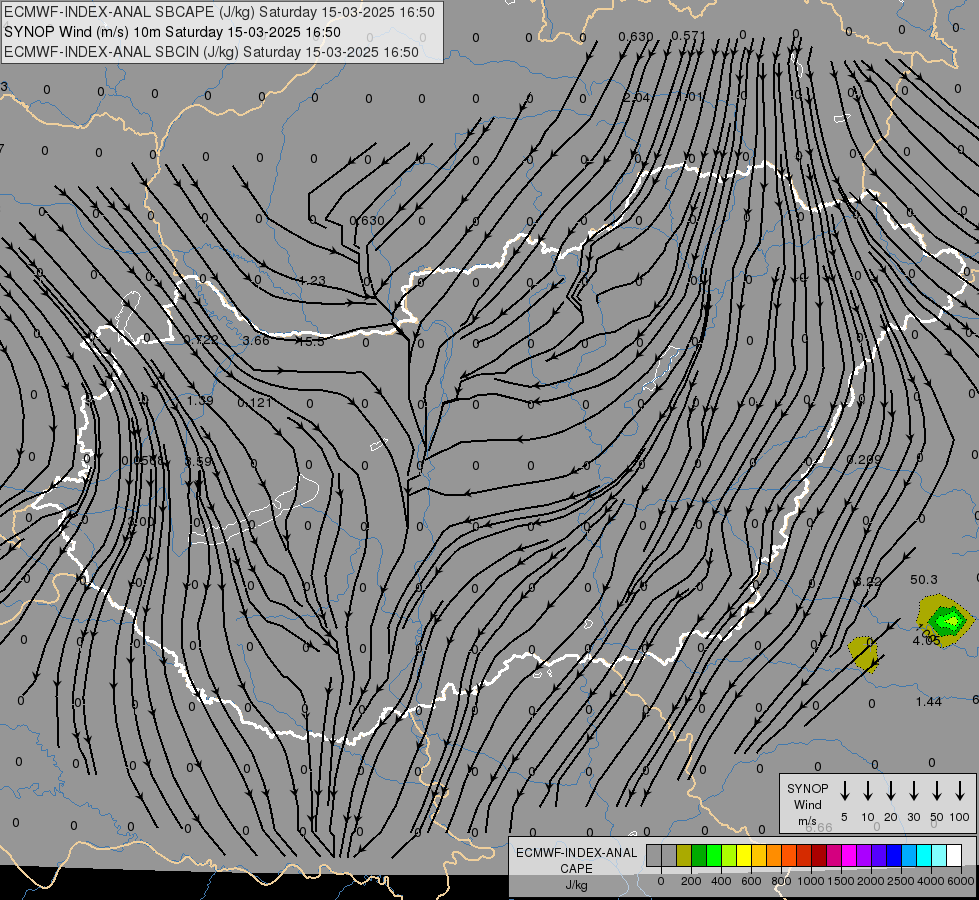The width and height of the screenshot is (979, 900).
Task: Click the 30 m/s wind arrow in legend
Action: click(x=913, y=791)
